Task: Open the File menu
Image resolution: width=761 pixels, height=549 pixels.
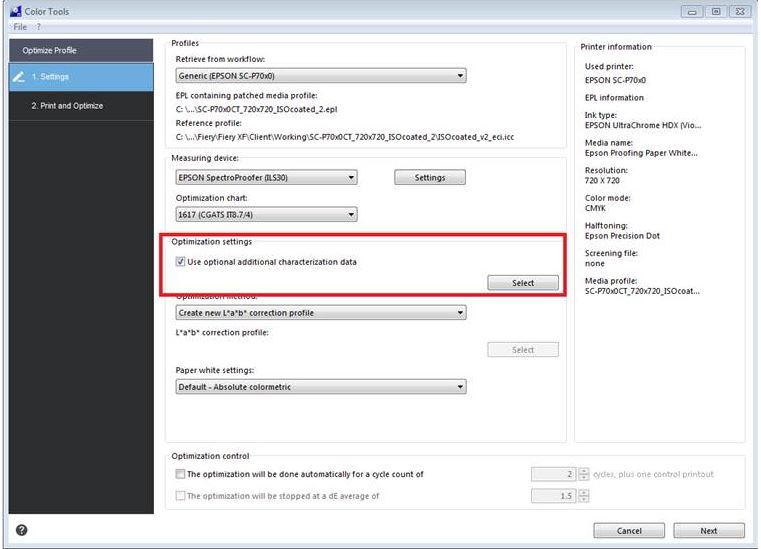Action: pos(20,26)
